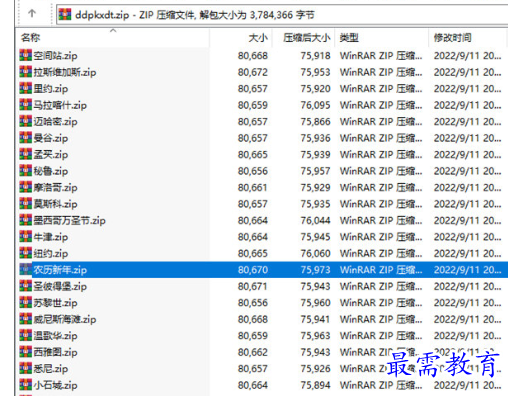Select file name 悉尼.zip
The width and height of the screenshot is (508, 396).
[x=51, y=369]
